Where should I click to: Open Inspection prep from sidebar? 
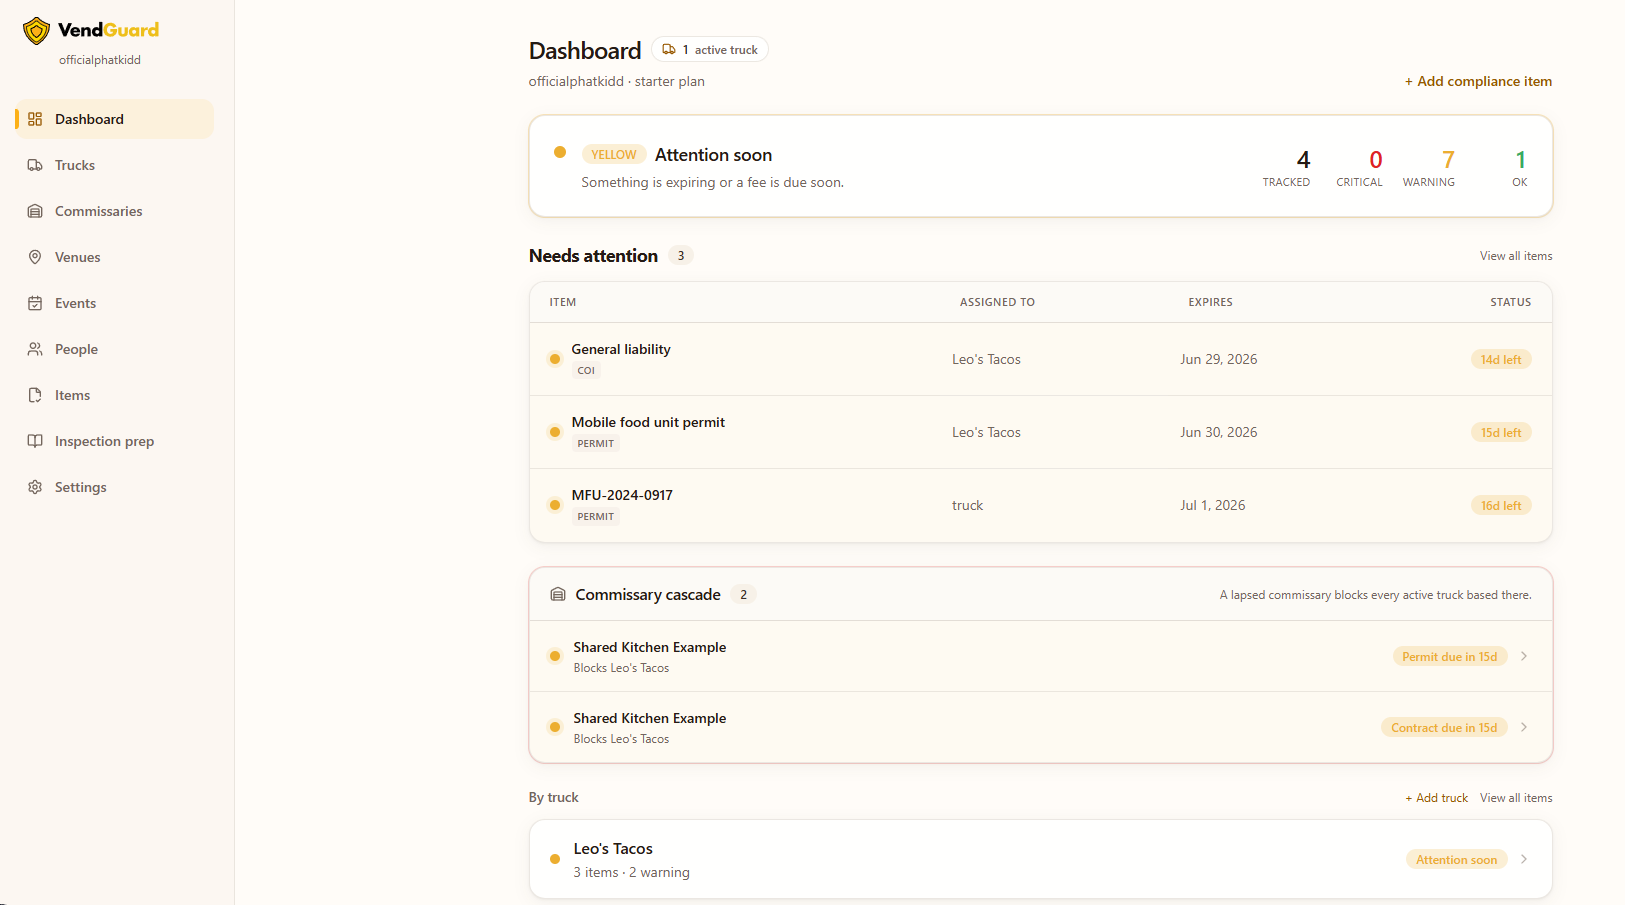tap(115, 441)
